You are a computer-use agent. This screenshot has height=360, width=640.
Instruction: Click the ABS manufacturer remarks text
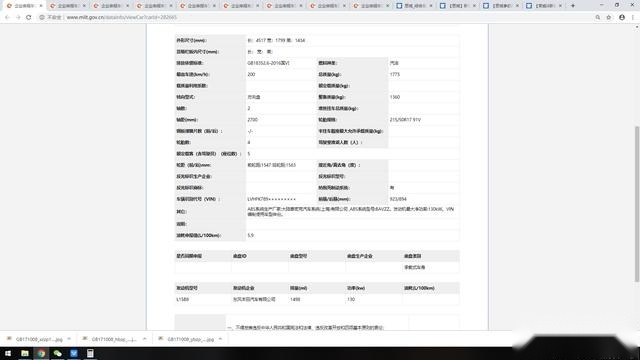tap(351, 211)
